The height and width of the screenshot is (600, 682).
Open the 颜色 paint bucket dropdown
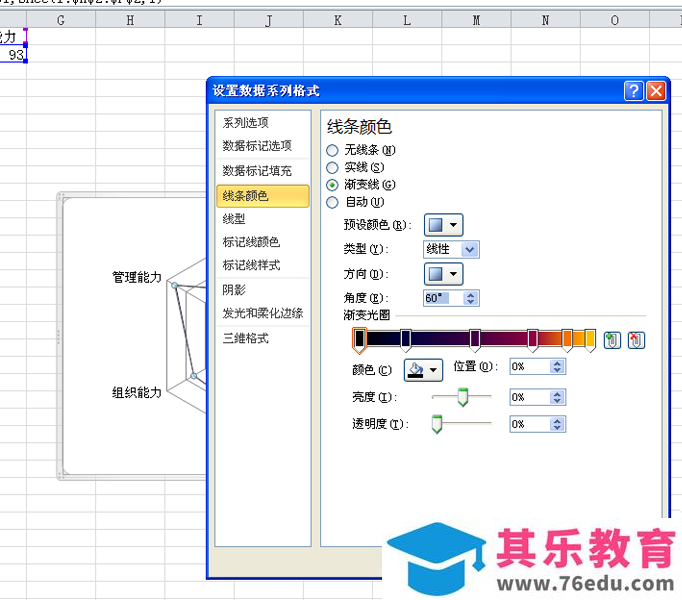pyautogui.click(x=423, y=370)
